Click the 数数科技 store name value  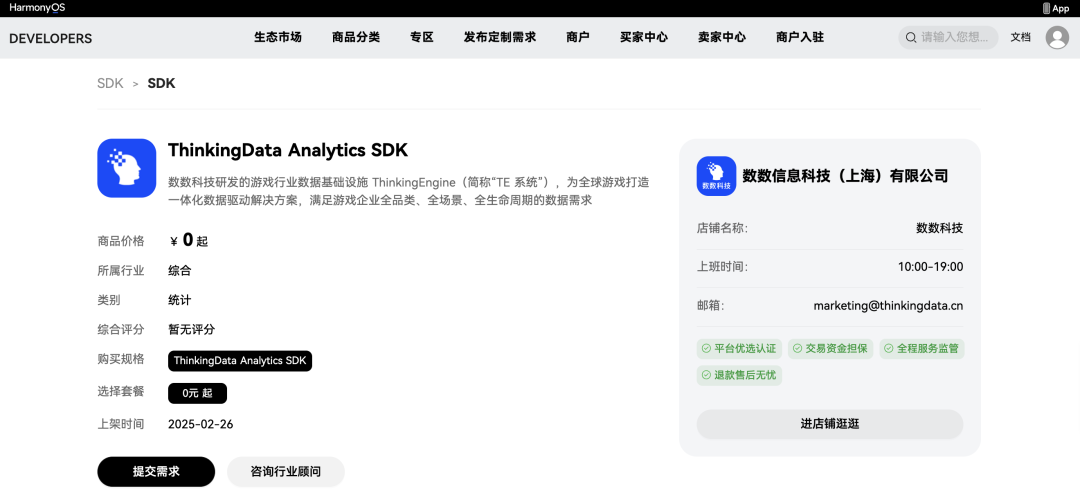point(939,228)
